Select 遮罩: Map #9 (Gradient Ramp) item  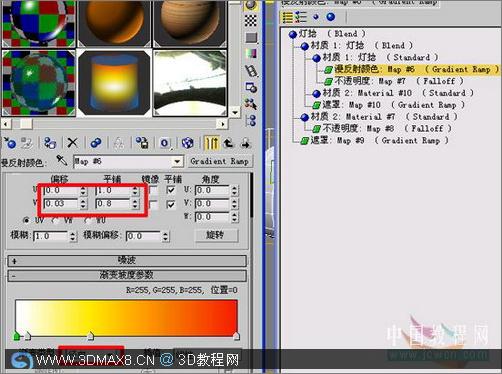[374, 141]
